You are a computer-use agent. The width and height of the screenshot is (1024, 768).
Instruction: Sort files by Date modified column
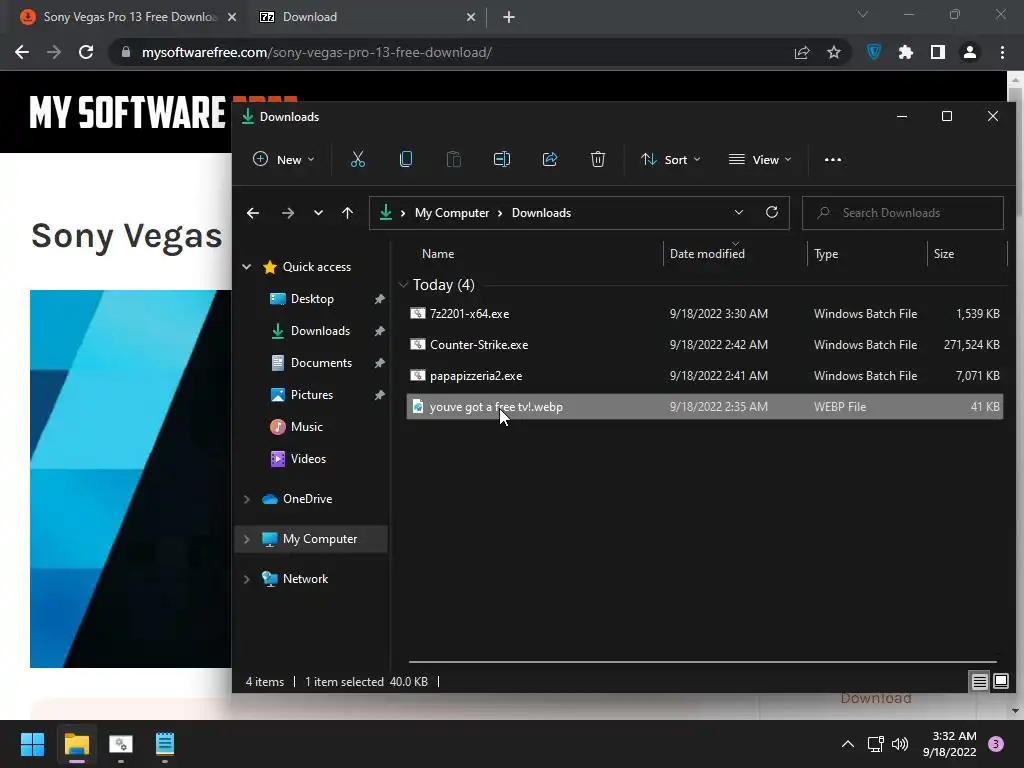coord(707,254)
